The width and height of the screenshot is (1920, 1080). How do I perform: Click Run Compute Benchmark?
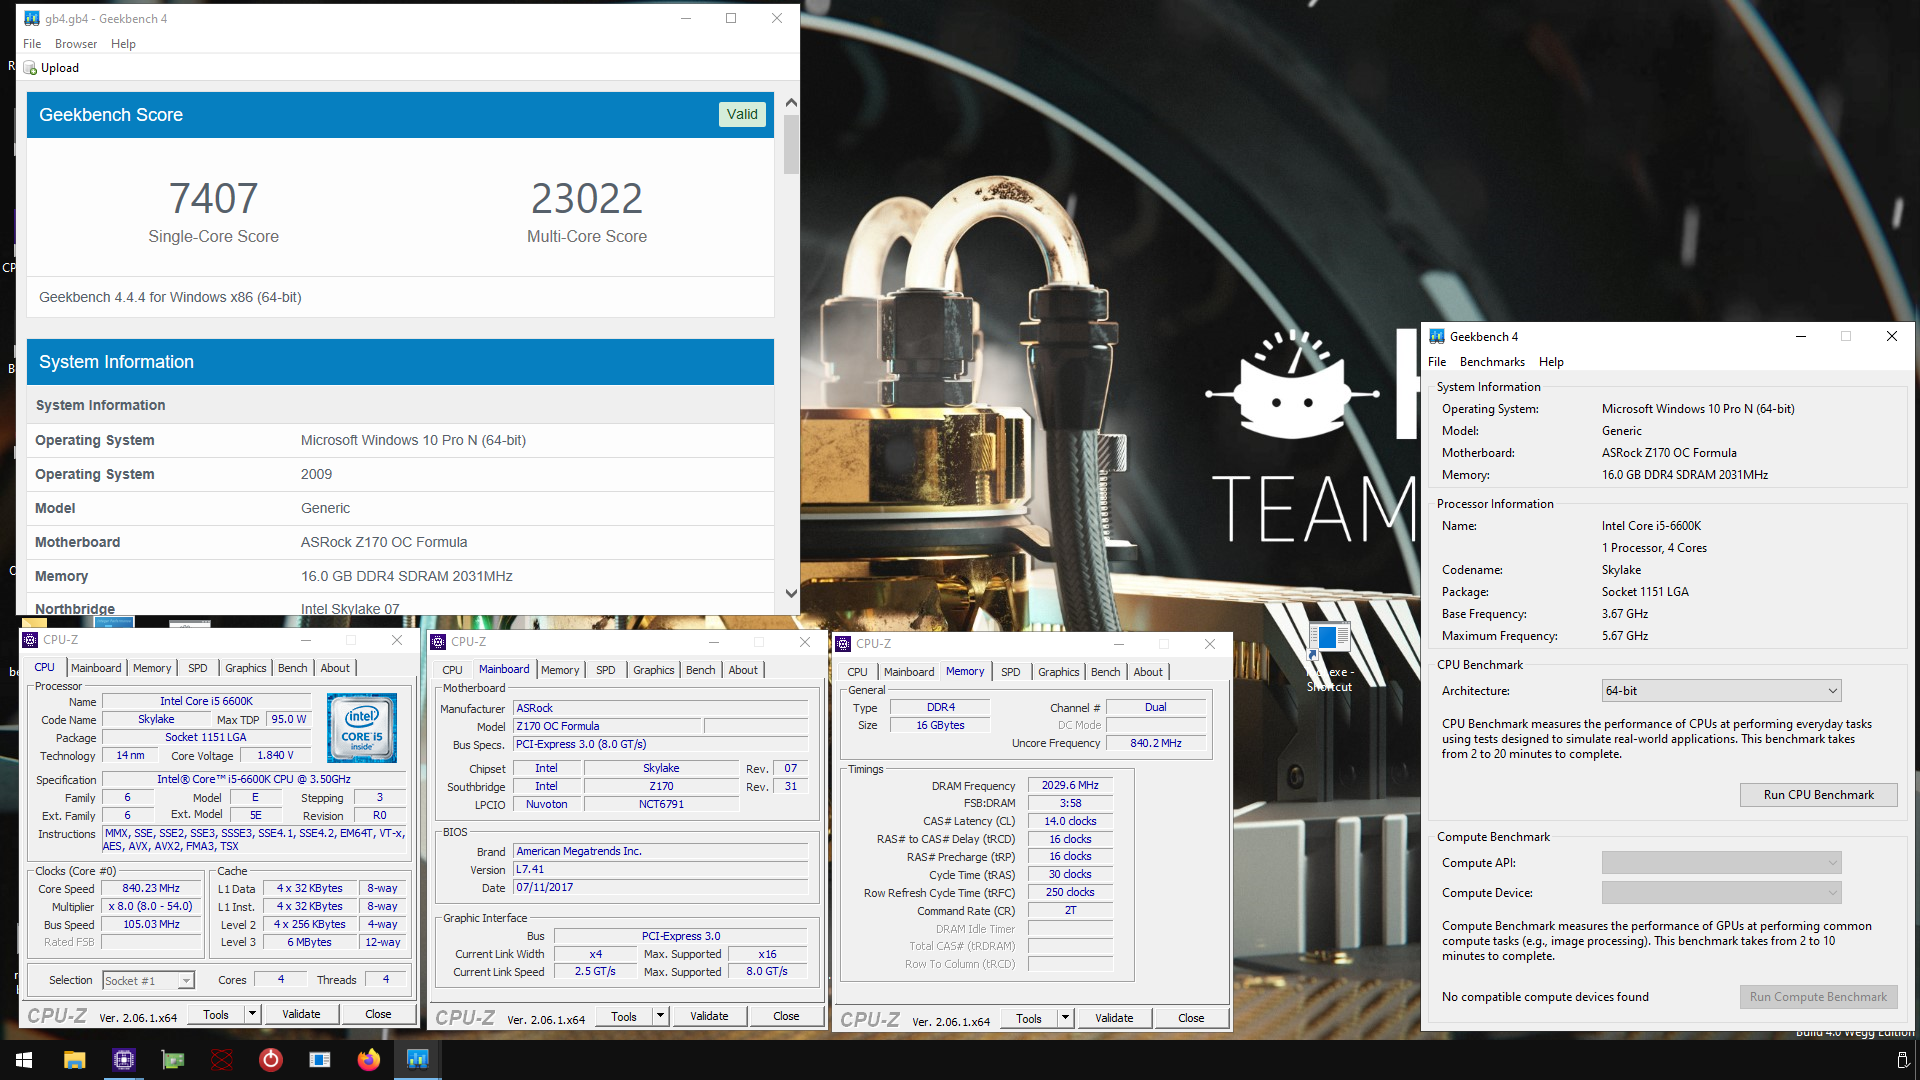pos(1818,997)
